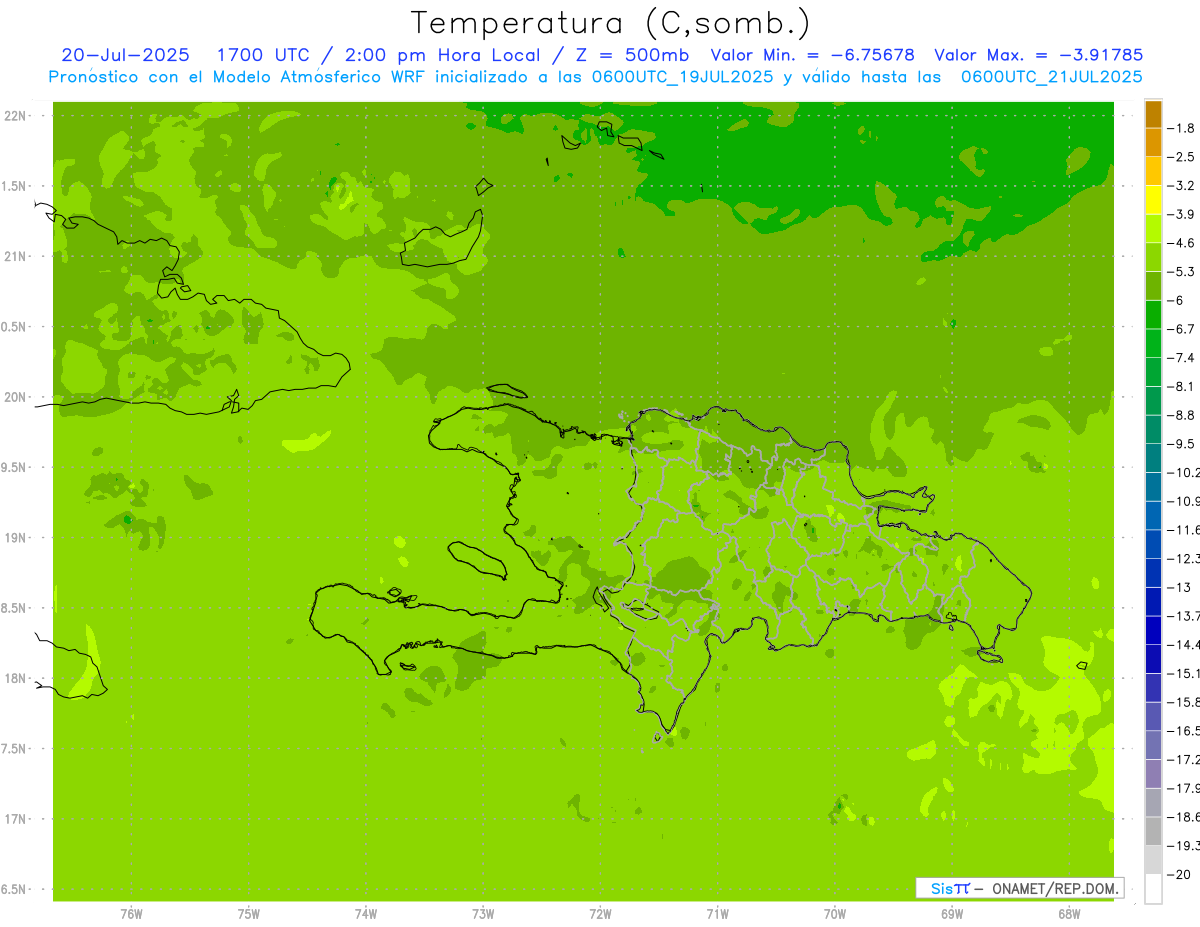Click the '73W' longitude axis label
This screenshot has width=1200, height=927.
tap(483, 914)
